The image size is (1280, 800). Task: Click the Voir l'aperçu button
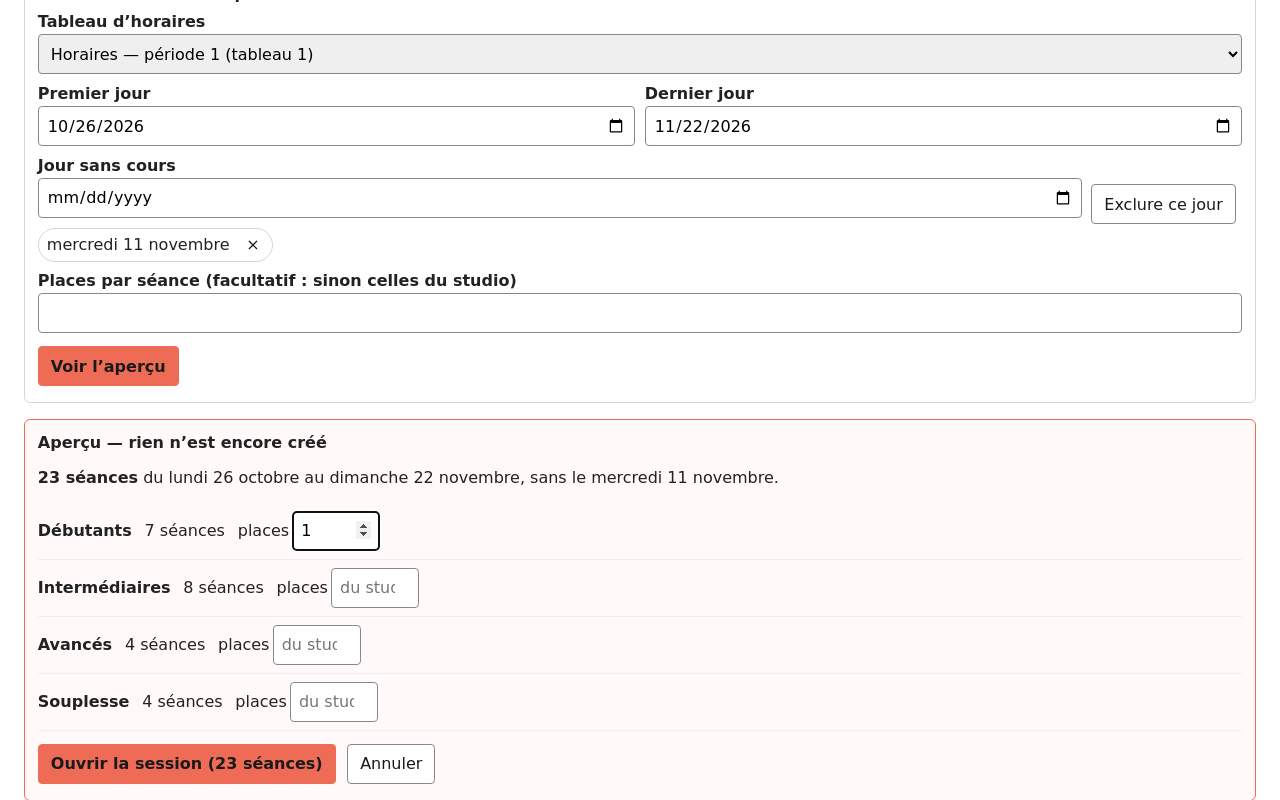click(x=108, y=366)
